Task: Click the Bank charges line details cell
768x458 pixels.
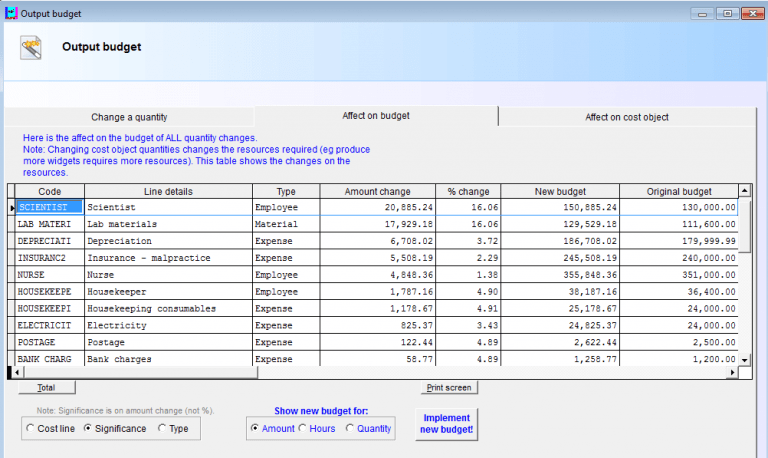Action: tap(168, 359)
